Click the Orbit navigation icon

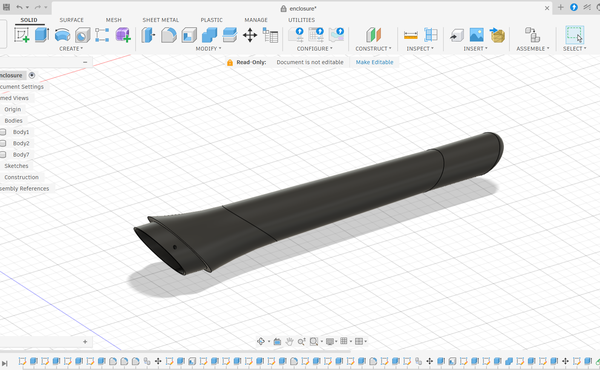tap(261, 341)
